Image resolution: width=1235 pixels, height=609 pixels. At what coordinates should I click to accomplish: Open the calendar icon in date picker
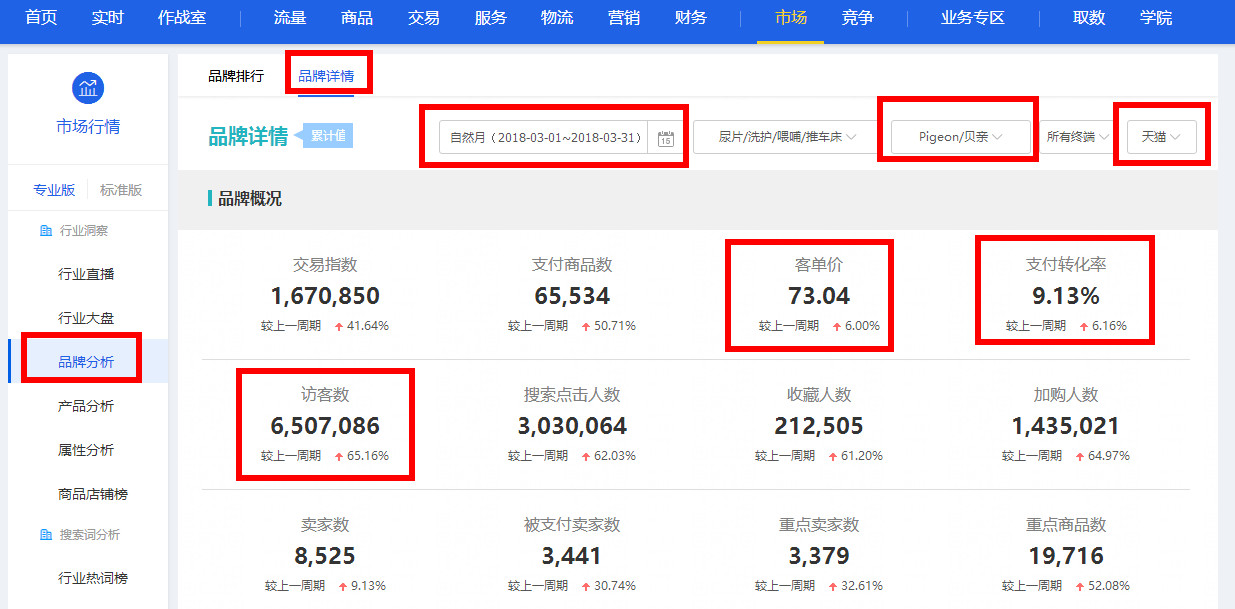pos(665,138)
